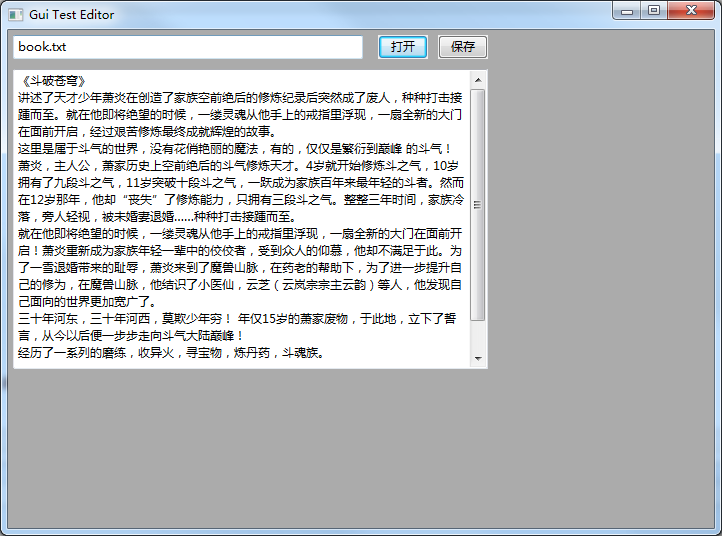Click the line starting with 在12岁那年
The height and width of the screenshot is (536, 722).
[241, 200]
